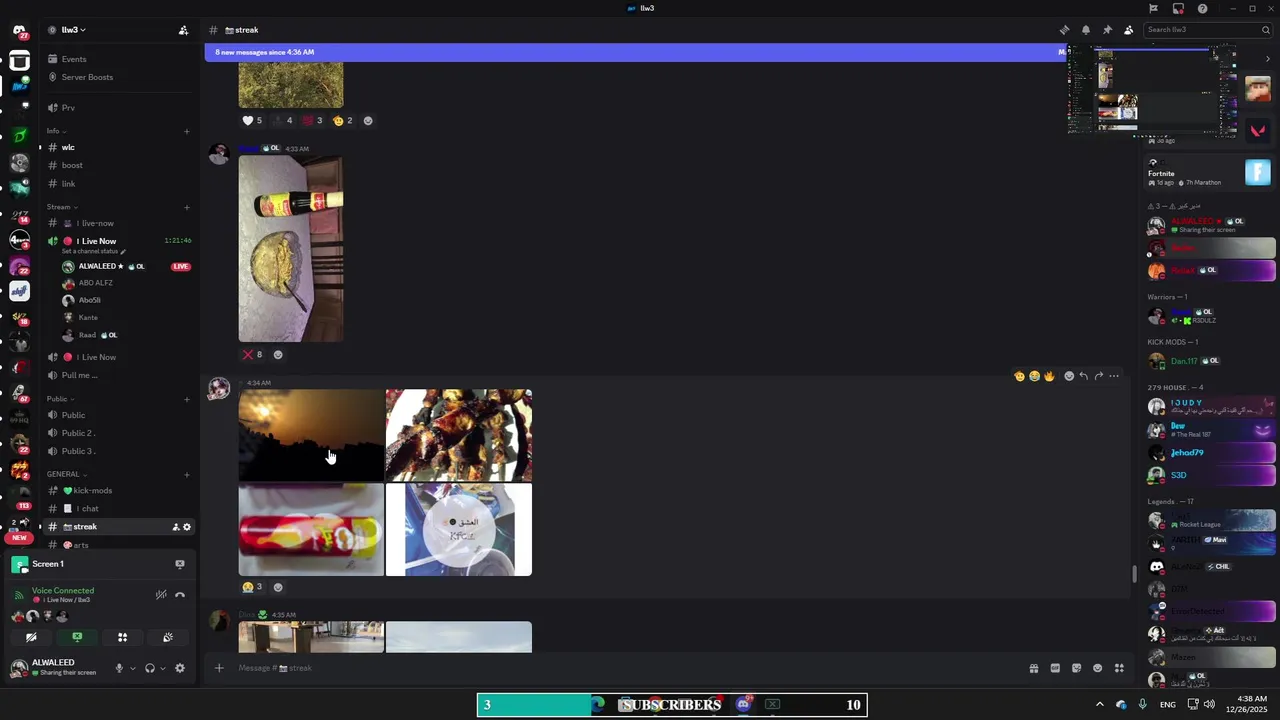The width and height of the screenshot is (1280, 720).
Task: Mute the microphone in user panel
Action: click(119, 668)
